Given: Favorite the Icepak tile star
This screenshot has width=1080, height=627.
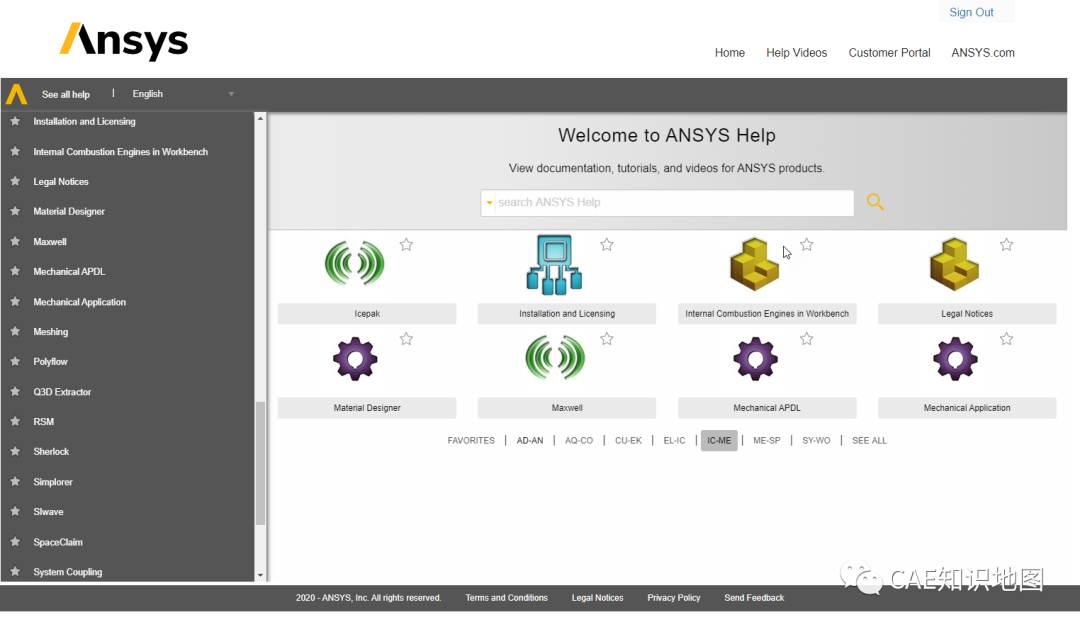Looking at the screenshot, I should (x=406, y=243).
